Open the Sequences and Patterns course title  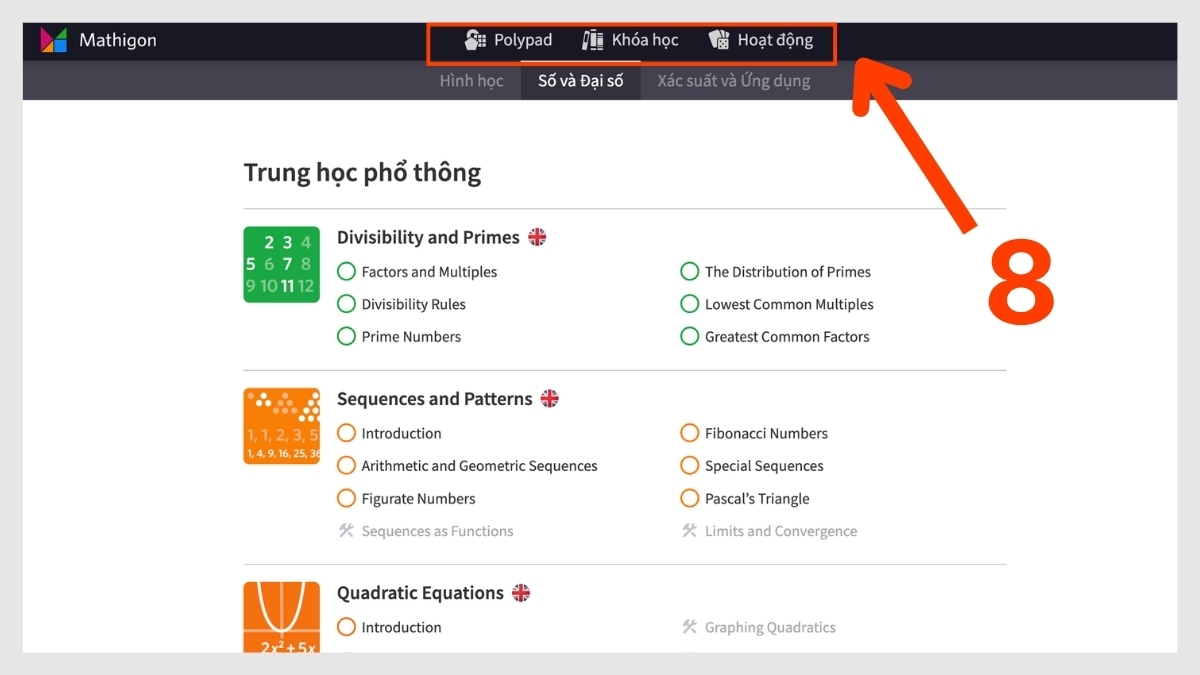tap(434, 399)
